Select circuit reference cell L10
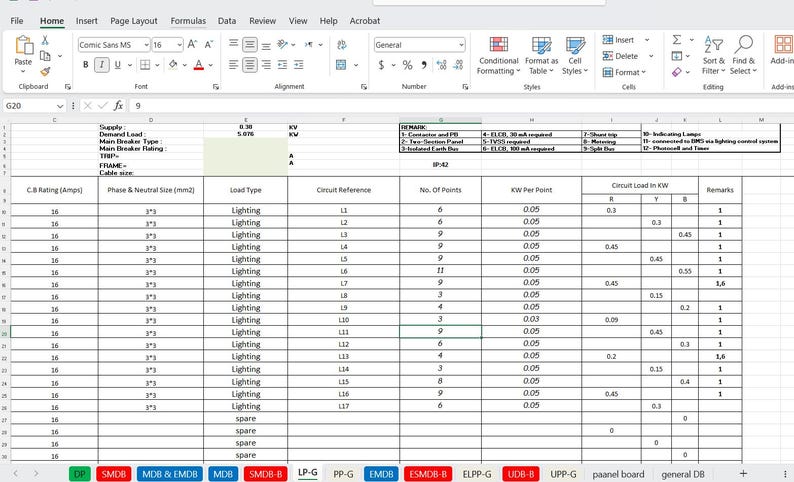The height and width of the screenshot is (482, 794). tap(344, 320)
